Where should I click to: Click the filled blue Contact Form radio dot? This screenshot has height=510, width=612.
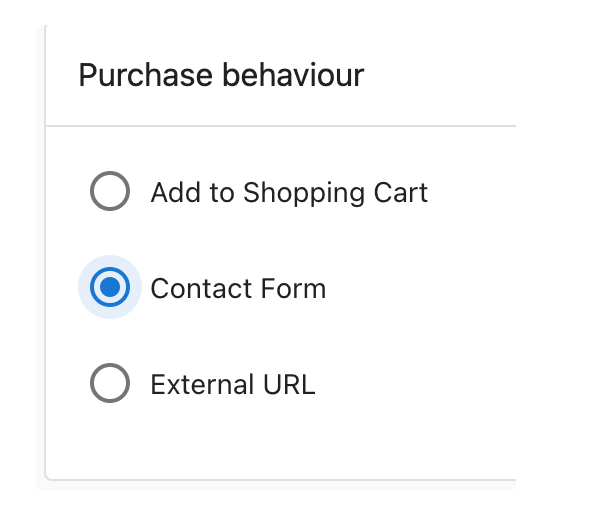(110, 287)
